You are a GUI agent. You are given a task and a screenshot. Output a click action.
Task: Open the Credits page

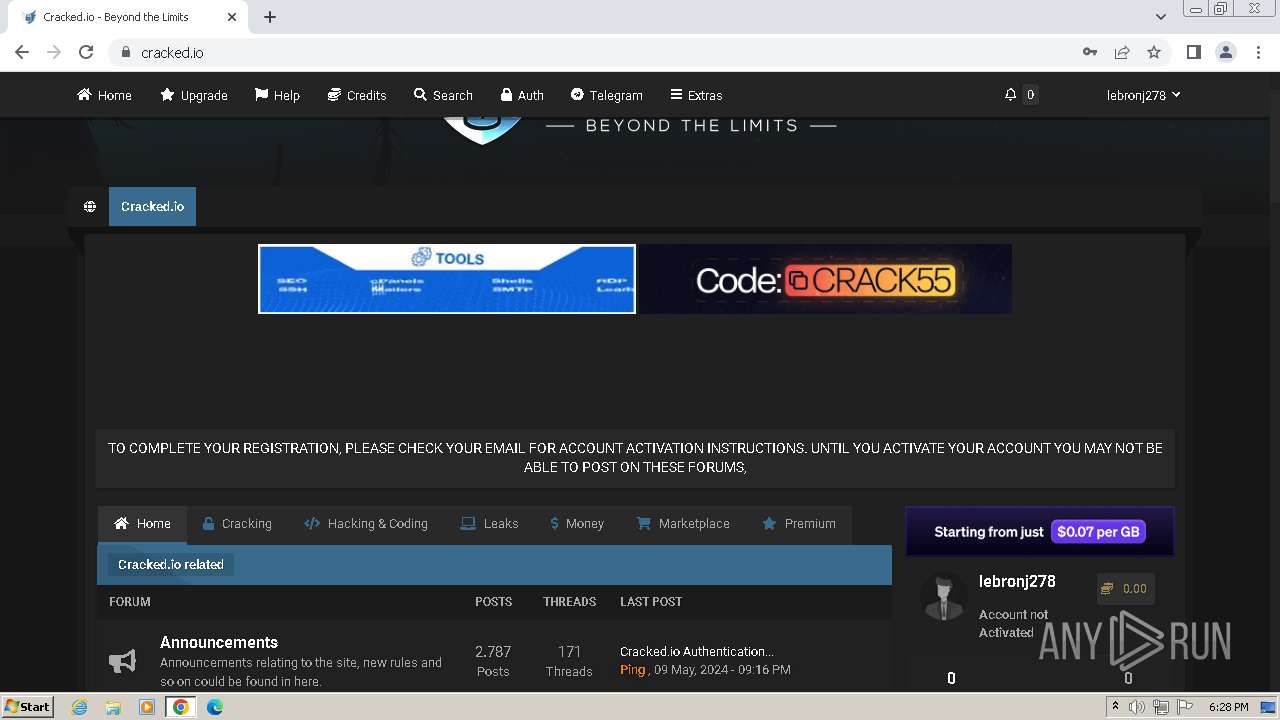357,95
